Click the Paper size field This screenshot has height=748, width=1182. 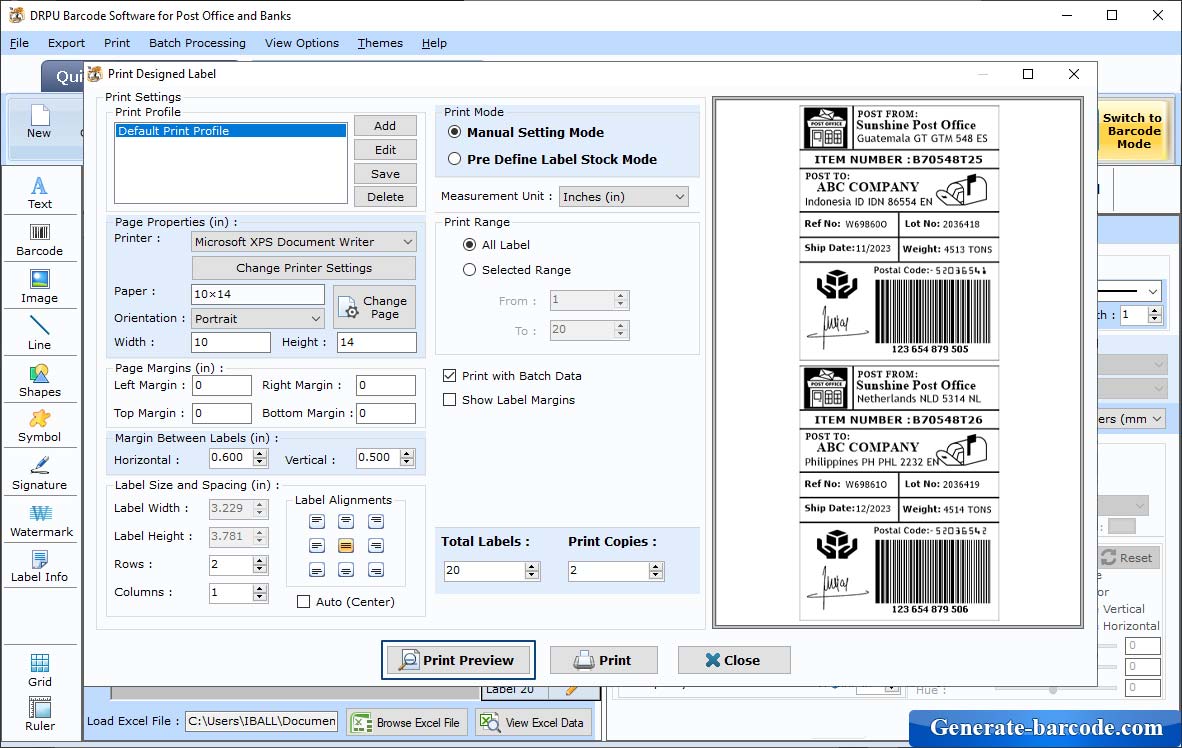(x=259, y=294)
